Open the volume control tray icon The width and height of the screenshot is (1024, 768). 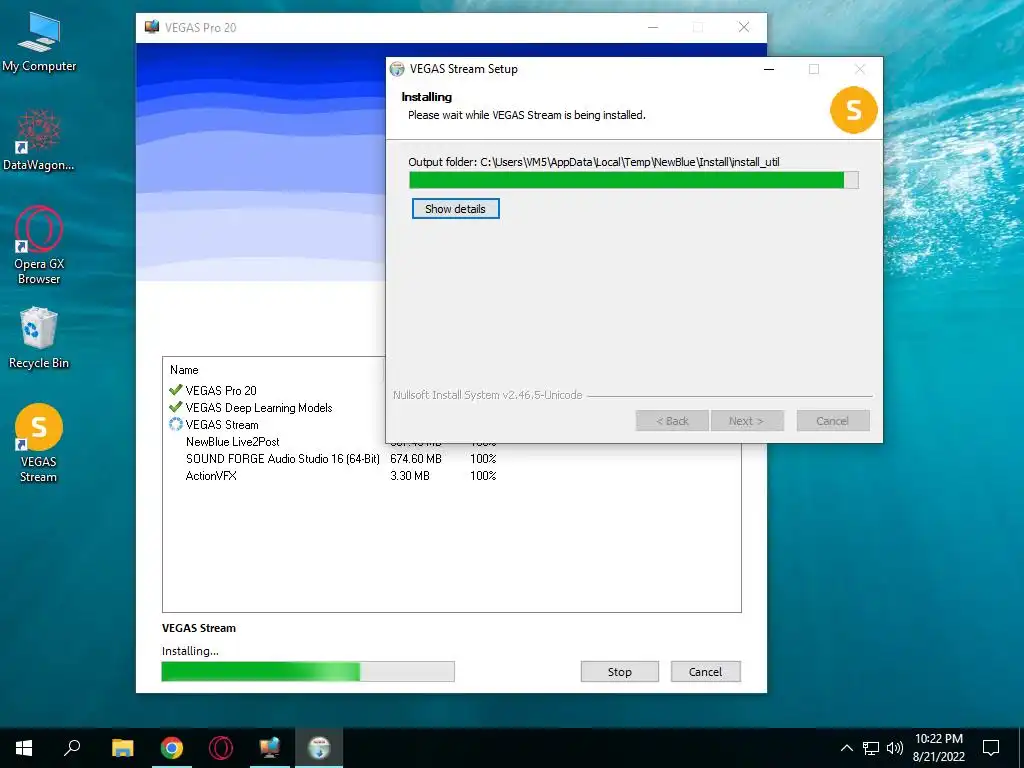tap(895, 748)
